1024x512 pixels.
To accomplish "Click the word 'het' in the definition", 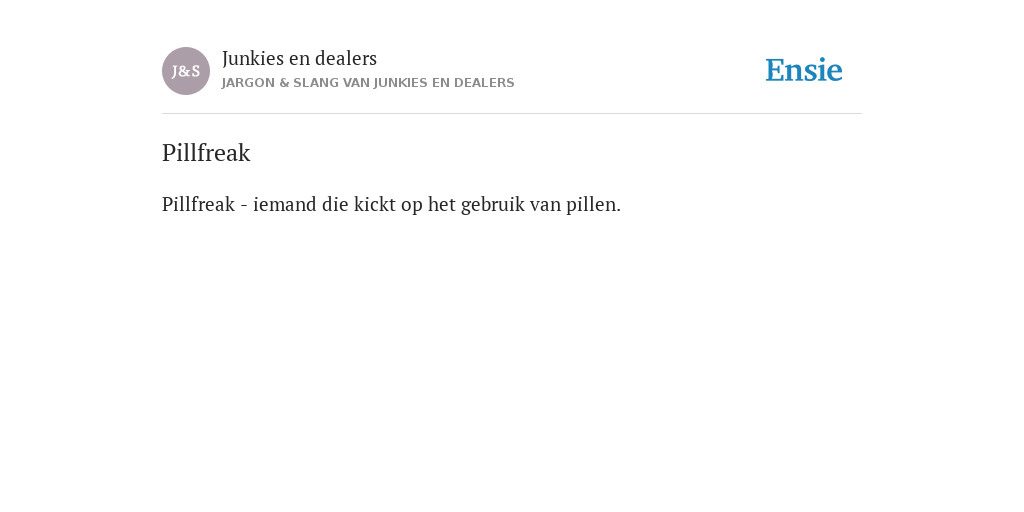I will point(441,204).
